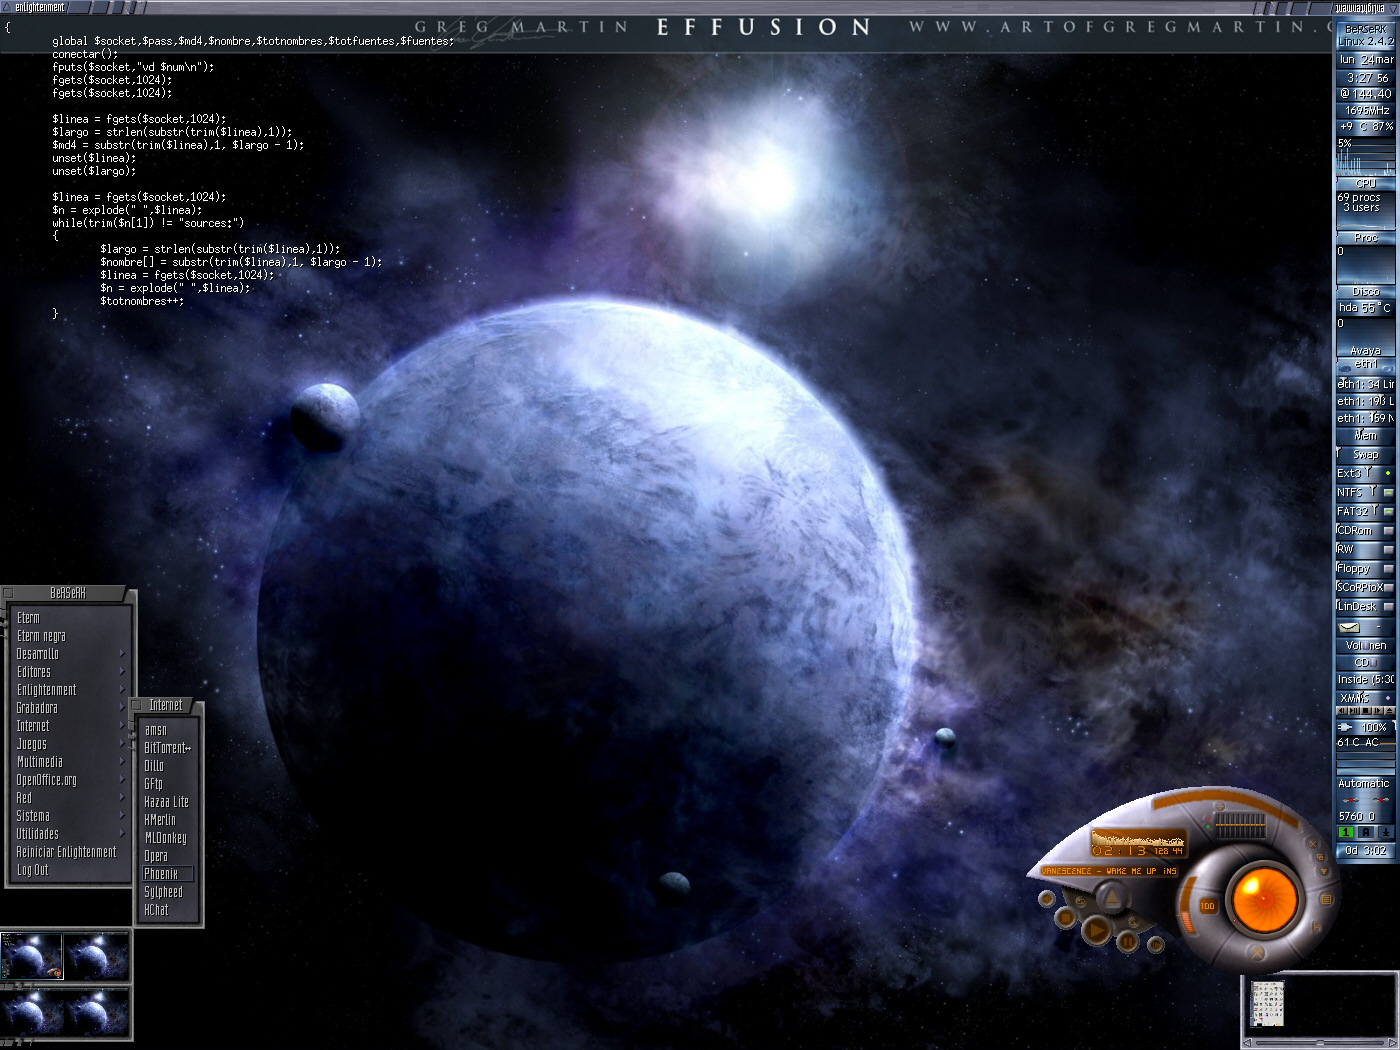Switch to the bottom-left desktop in pager
This screenshot has height=1050, width=1400.
[32, 1013]
